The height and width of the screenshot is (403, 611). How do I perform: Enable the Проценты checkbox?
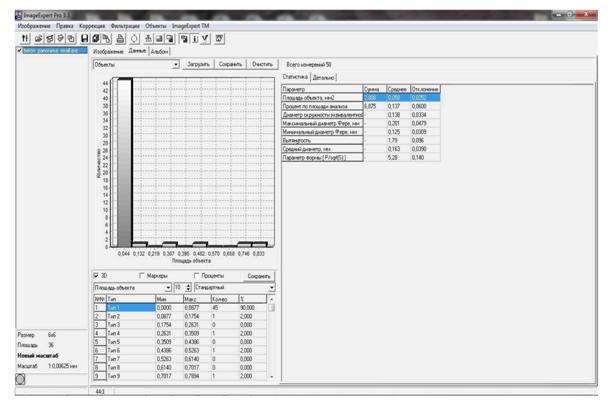click(x=195, y=275)
